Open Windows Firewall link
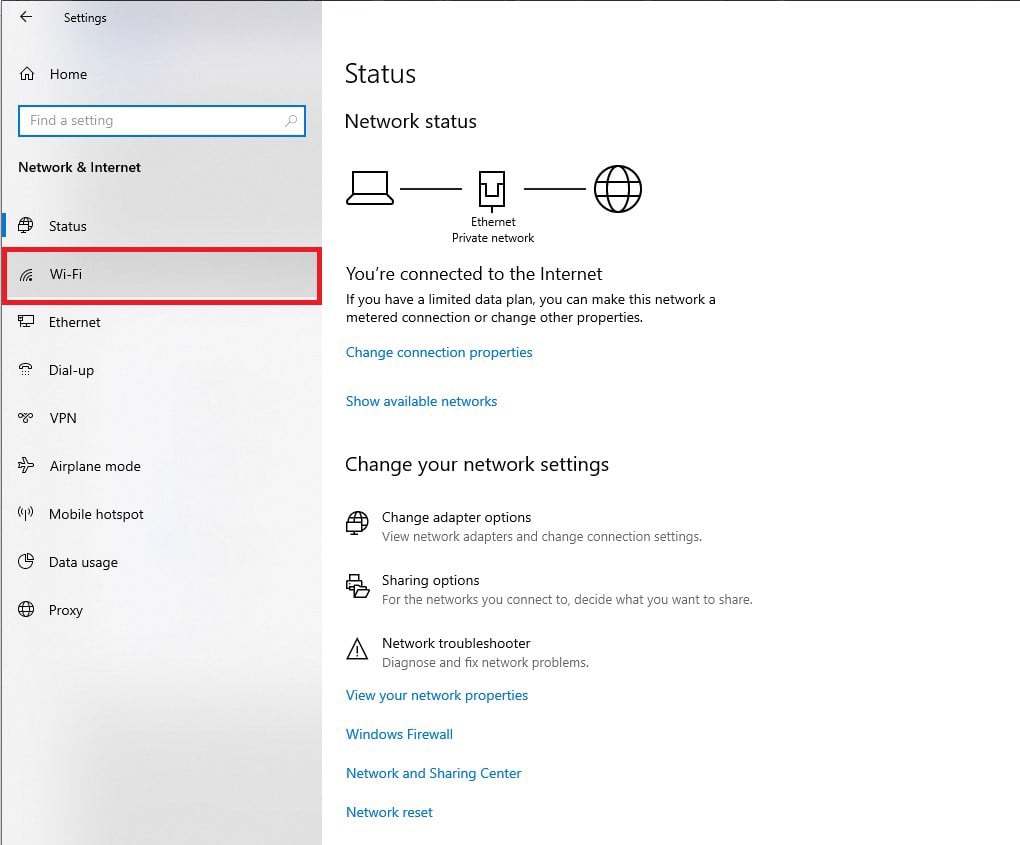 click(x=399, y=734)
